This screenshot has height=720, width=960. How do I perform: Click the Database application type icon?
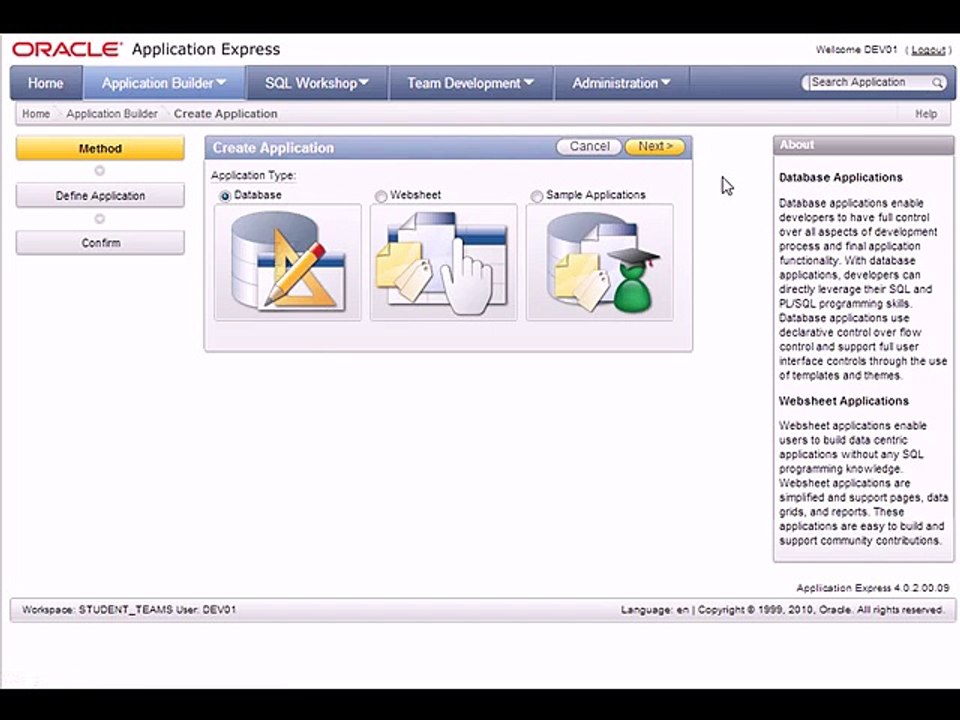coord(288,262)
